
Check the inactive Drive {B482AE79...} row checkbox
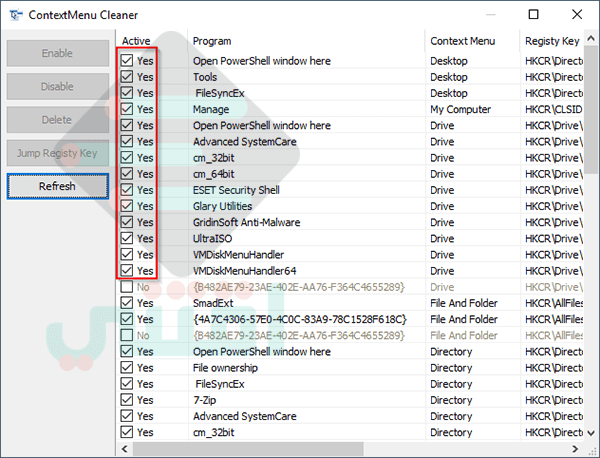(x=127, y=287)
